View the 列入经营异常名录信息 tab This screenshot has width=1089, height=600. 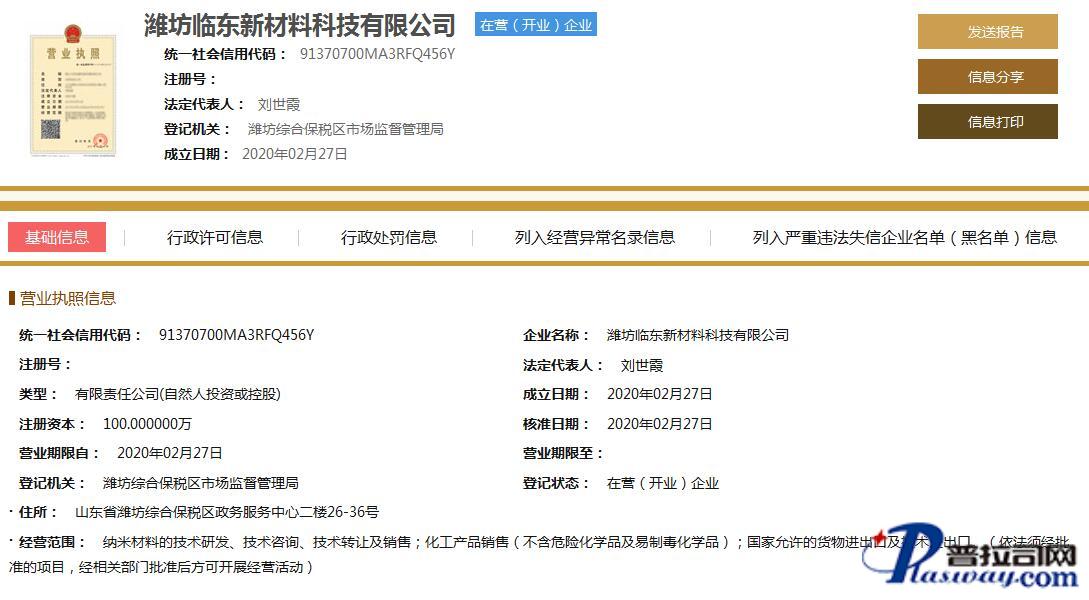pos(595,237)
